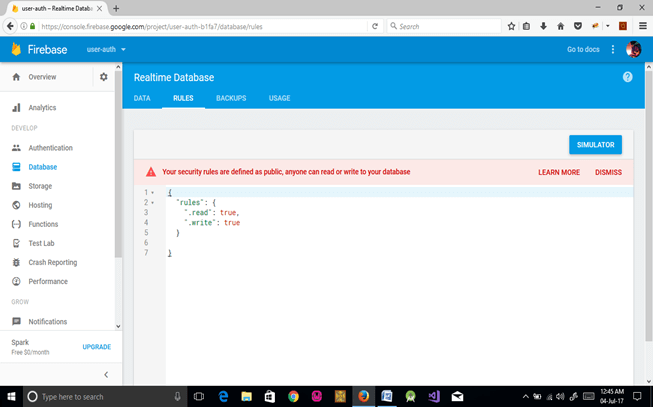The image size is (653, 407).
Task: Click the Spark plan label
Action: click(20, 342)
